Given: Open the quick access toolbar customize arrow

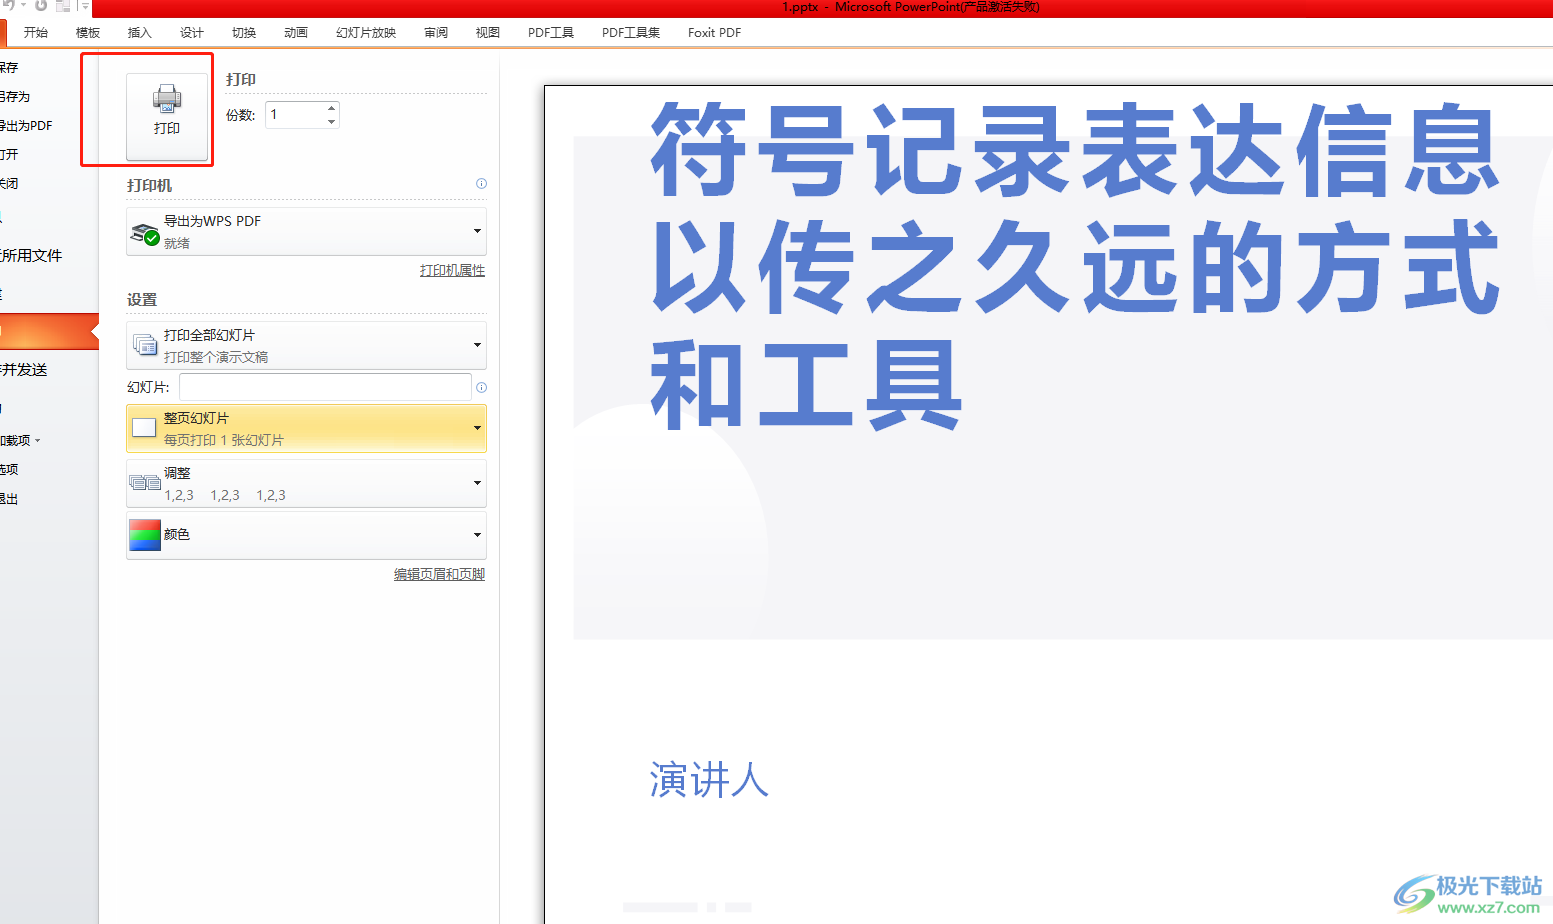Looking at the screenshot, I should click(x=84, y=6).
